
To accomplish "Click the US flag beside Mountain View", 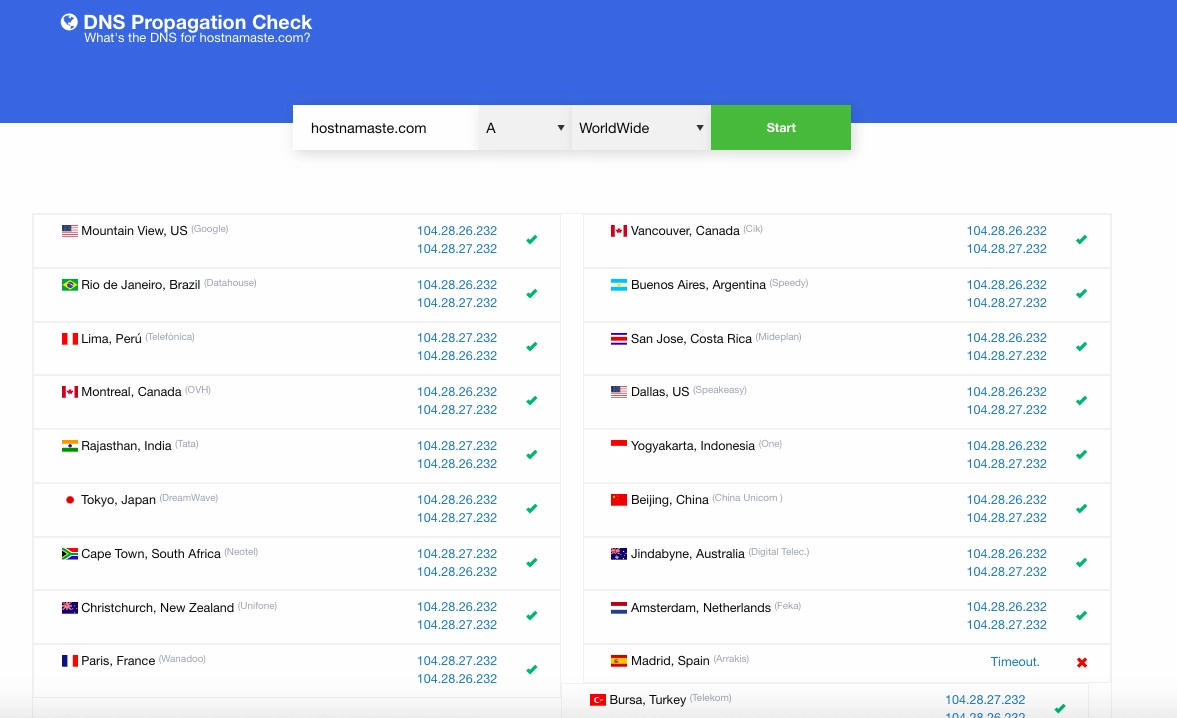I will point(70,231).
